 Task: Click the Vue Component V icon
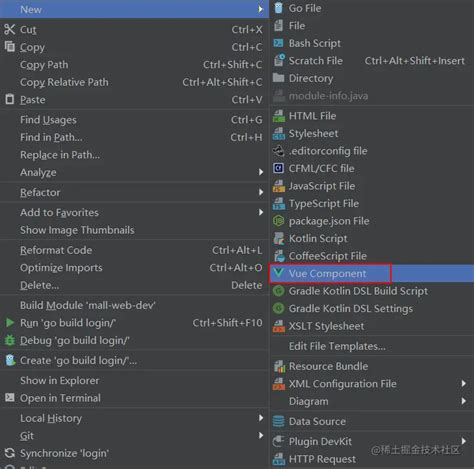(278, 273)
